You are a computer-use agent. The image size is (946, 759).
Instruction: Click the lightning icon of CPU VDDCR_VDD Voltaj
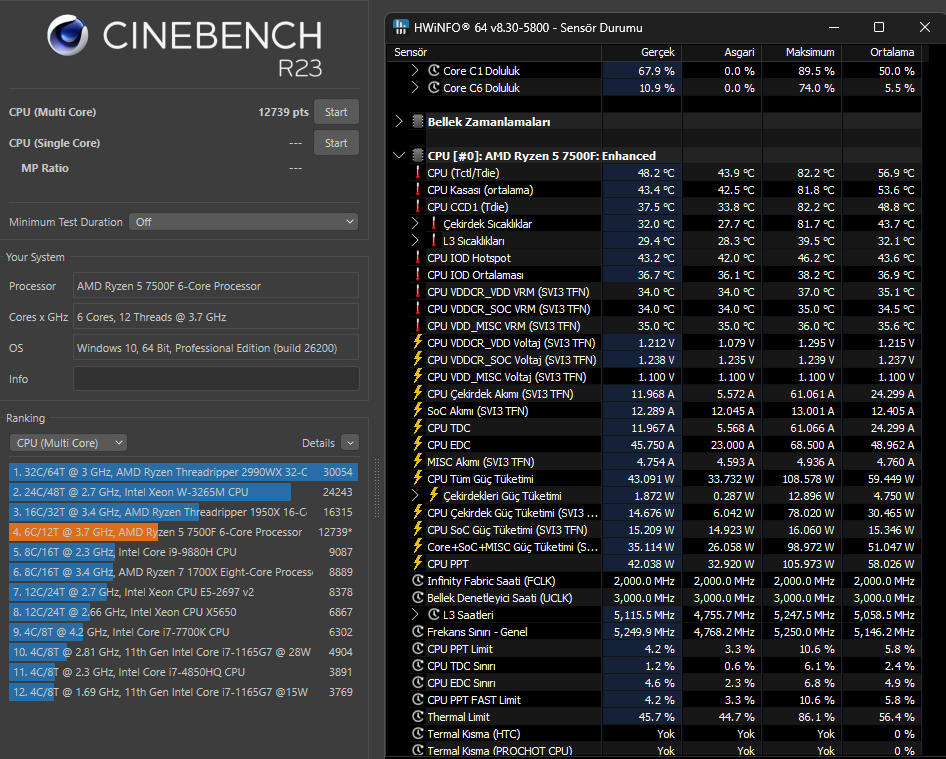click(417, 342)
